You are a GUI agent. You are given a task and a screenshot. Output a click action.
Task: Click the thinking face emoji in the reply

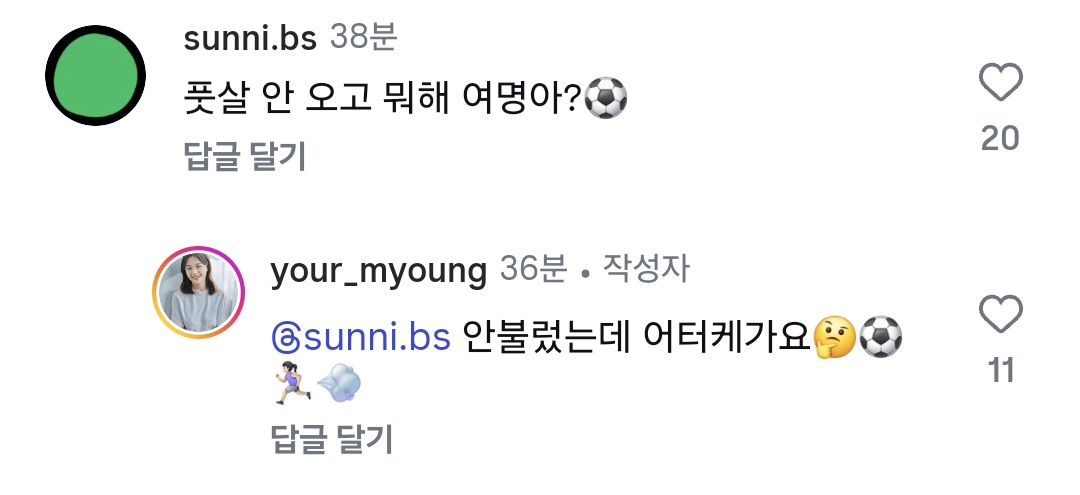coord(834,338)
